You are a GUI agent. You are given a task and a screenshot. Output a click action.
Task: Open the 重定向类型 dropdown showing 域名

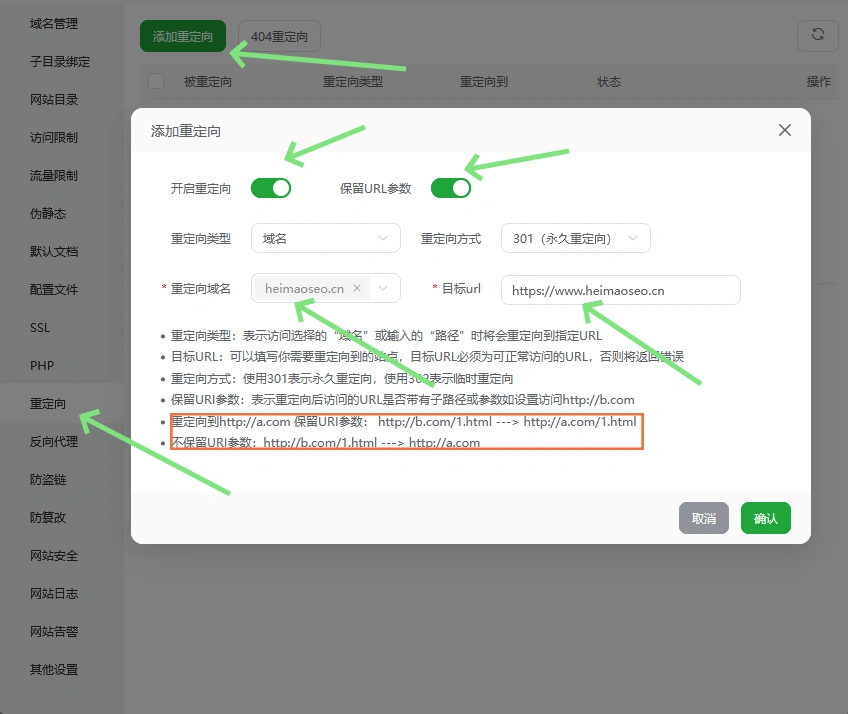click(325, 238)
